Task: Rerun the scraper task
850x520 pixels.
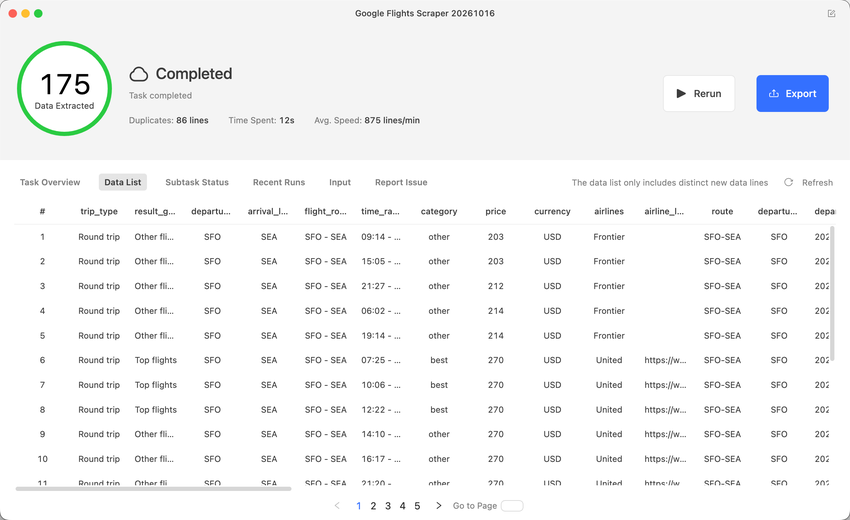Action: click(x=699, y=93)
